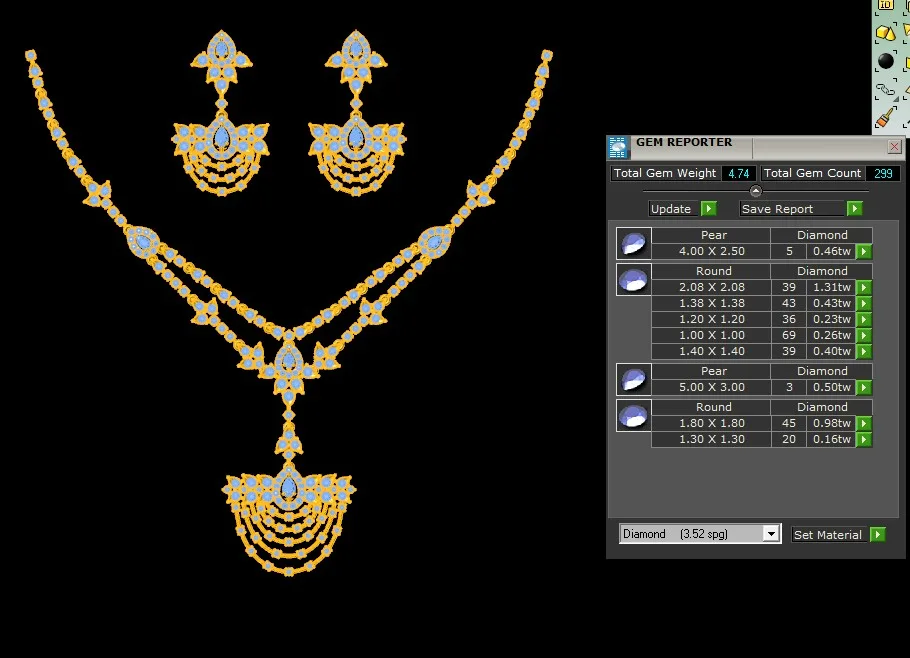The height and width of the screenshot is (658, 910).
Task: Choose the paint brush tool icon
Action: click(885, 119)
